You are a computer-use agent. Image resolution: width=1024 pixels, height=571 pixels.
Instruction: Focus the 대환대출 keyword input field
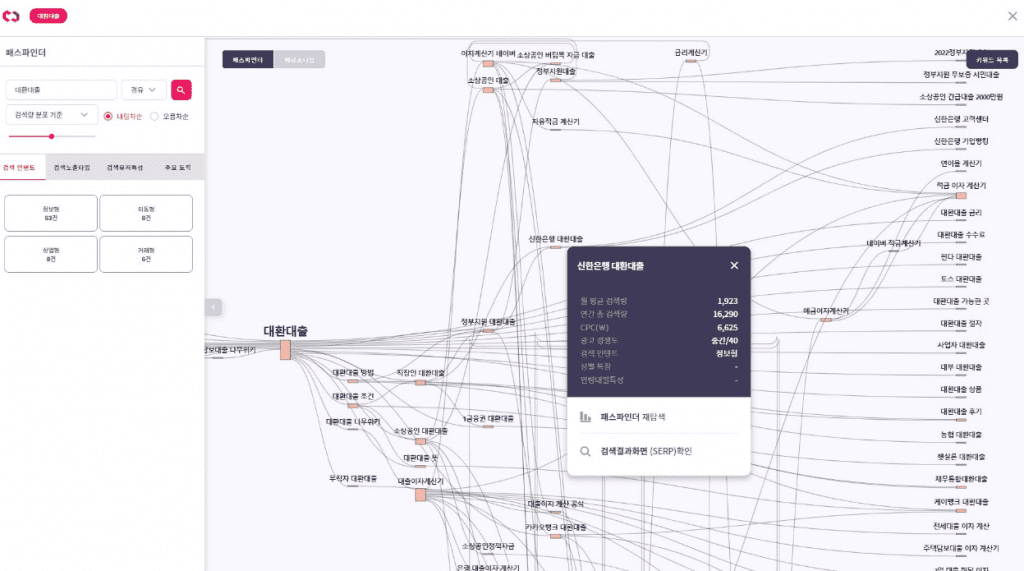click(61, 90)
